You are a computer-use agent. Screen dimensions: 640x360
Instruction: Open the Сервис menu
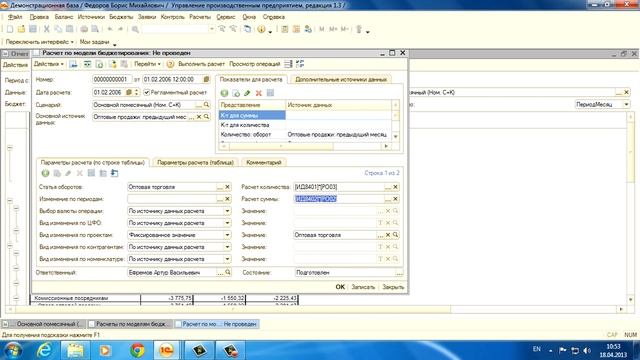coord(226,17)
